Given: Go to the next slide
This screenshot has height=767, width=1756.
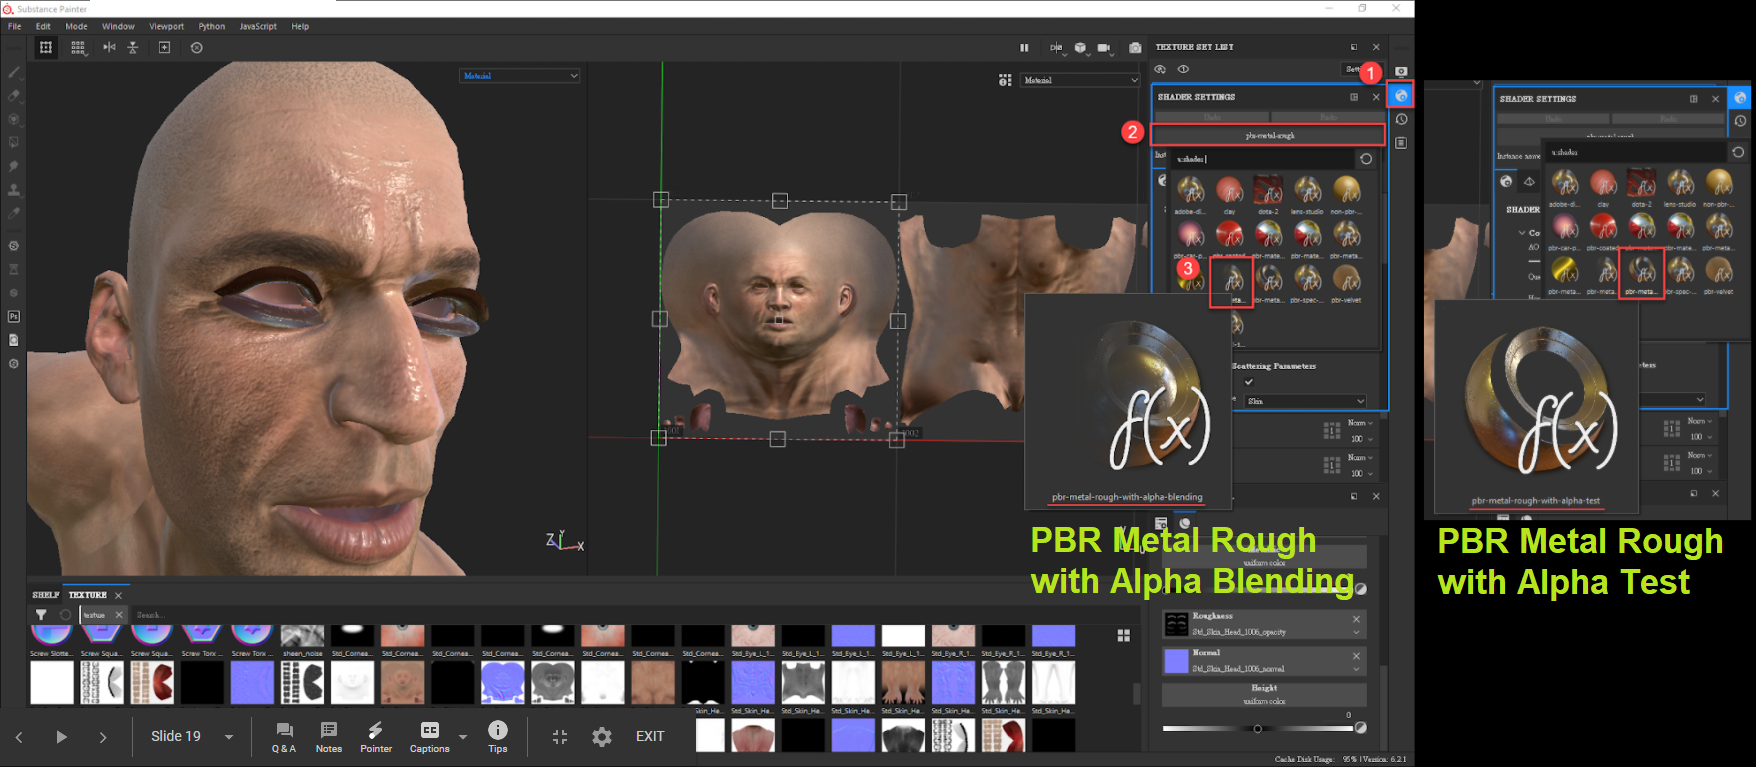Looking at the screenshot, I should click(103, 737).
